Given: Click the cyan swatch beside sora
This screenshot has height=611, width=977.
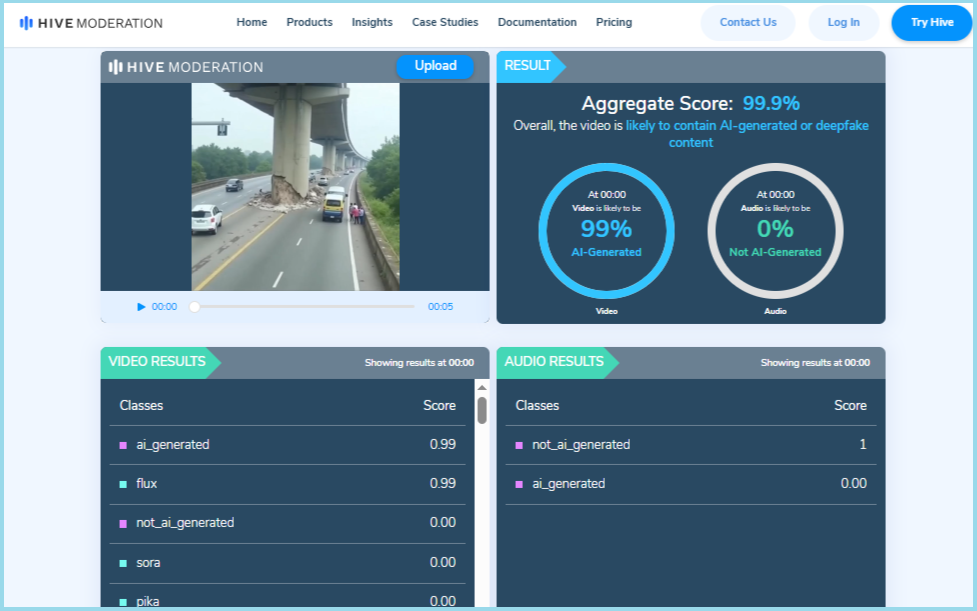Looking at the screenshot, I should pyautogui.click(x=123, y=564).
